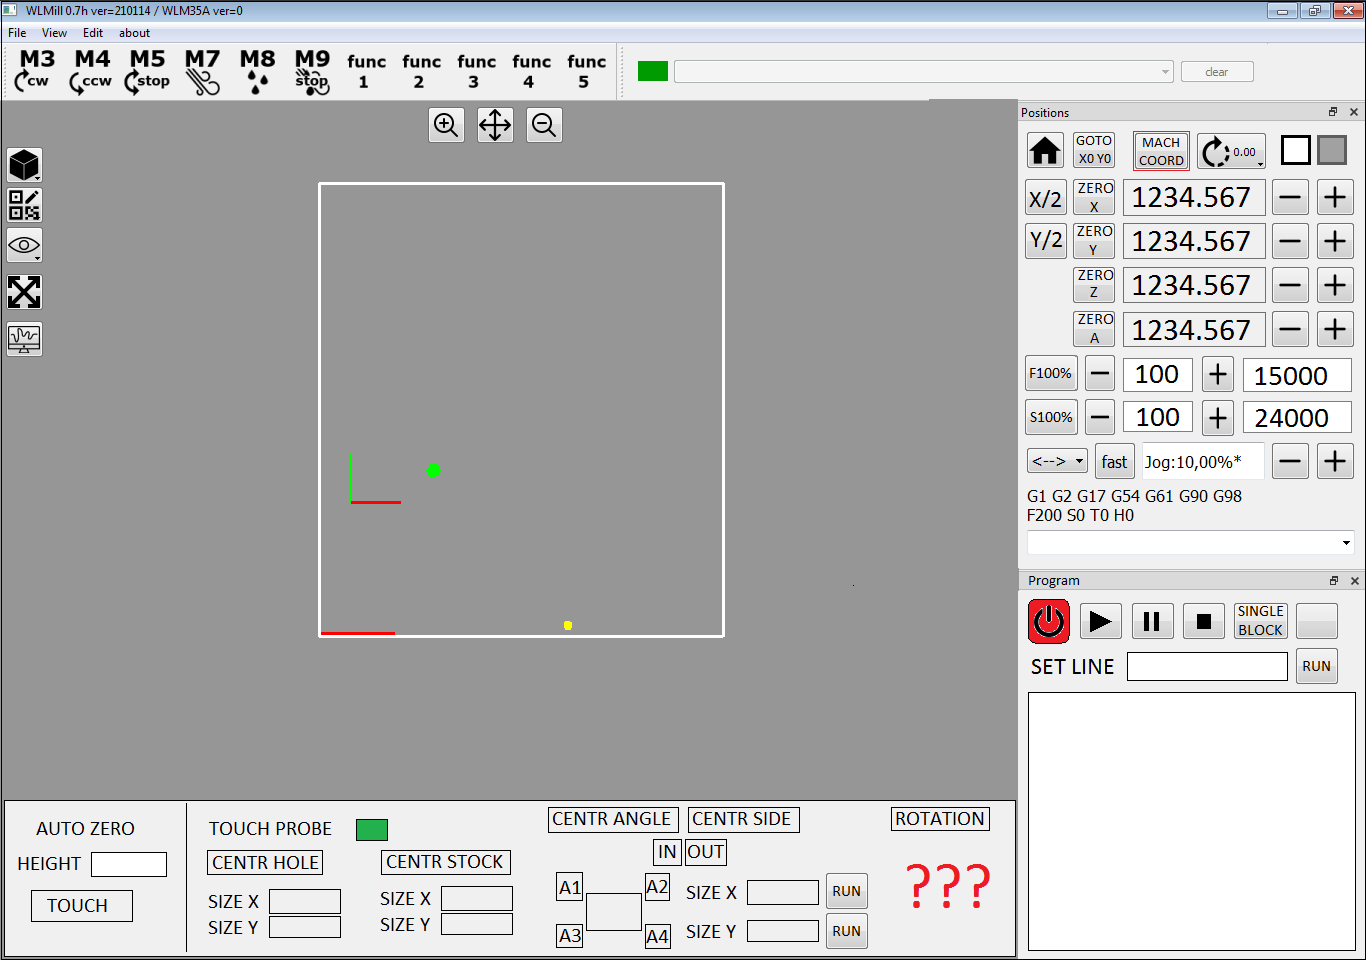
Task: Halve the X coordinate with X/2
Action: point(1046,198)
